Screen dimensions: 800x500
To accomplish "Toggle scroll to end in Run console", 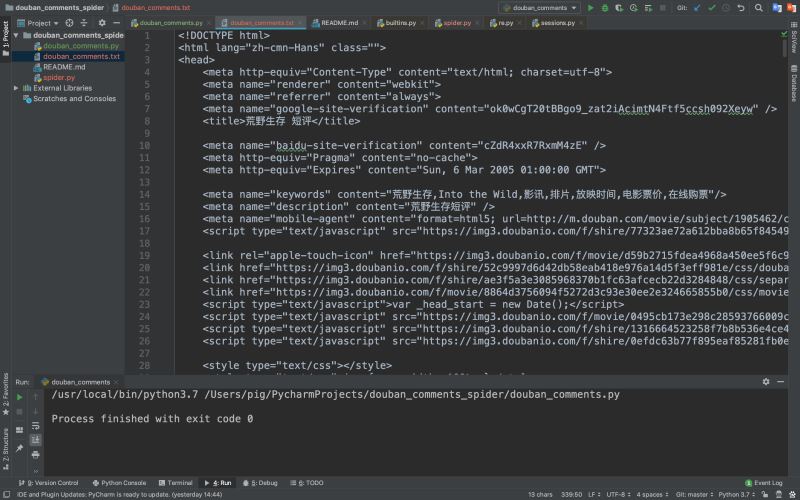I will [35, 440].
